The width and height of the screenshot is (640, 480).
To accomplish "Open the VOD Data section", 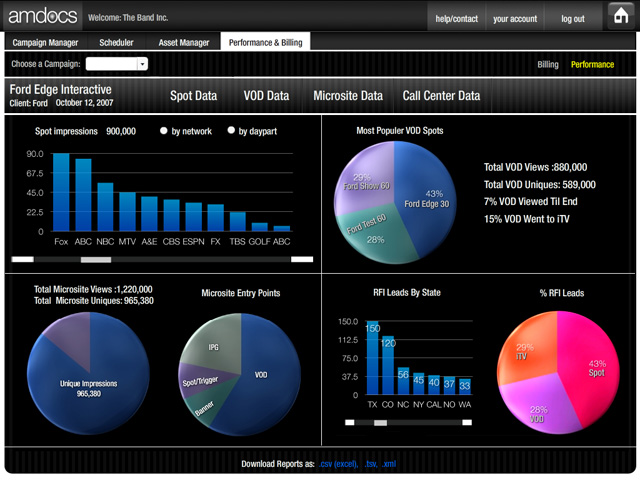I will coord(266,96).
